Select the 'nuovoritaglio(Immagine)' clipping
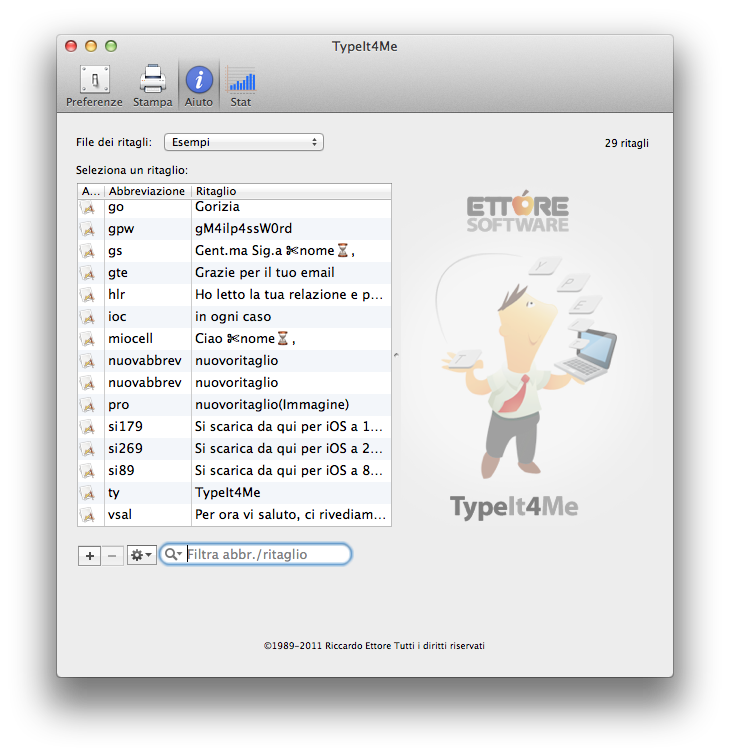The image size is (730, 756). click(272, 405)
